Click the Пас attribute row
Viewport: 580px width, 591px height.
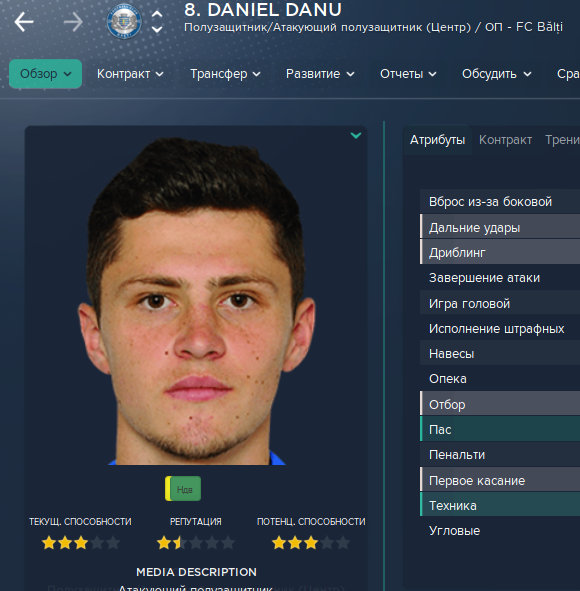[x=500, y=429]
